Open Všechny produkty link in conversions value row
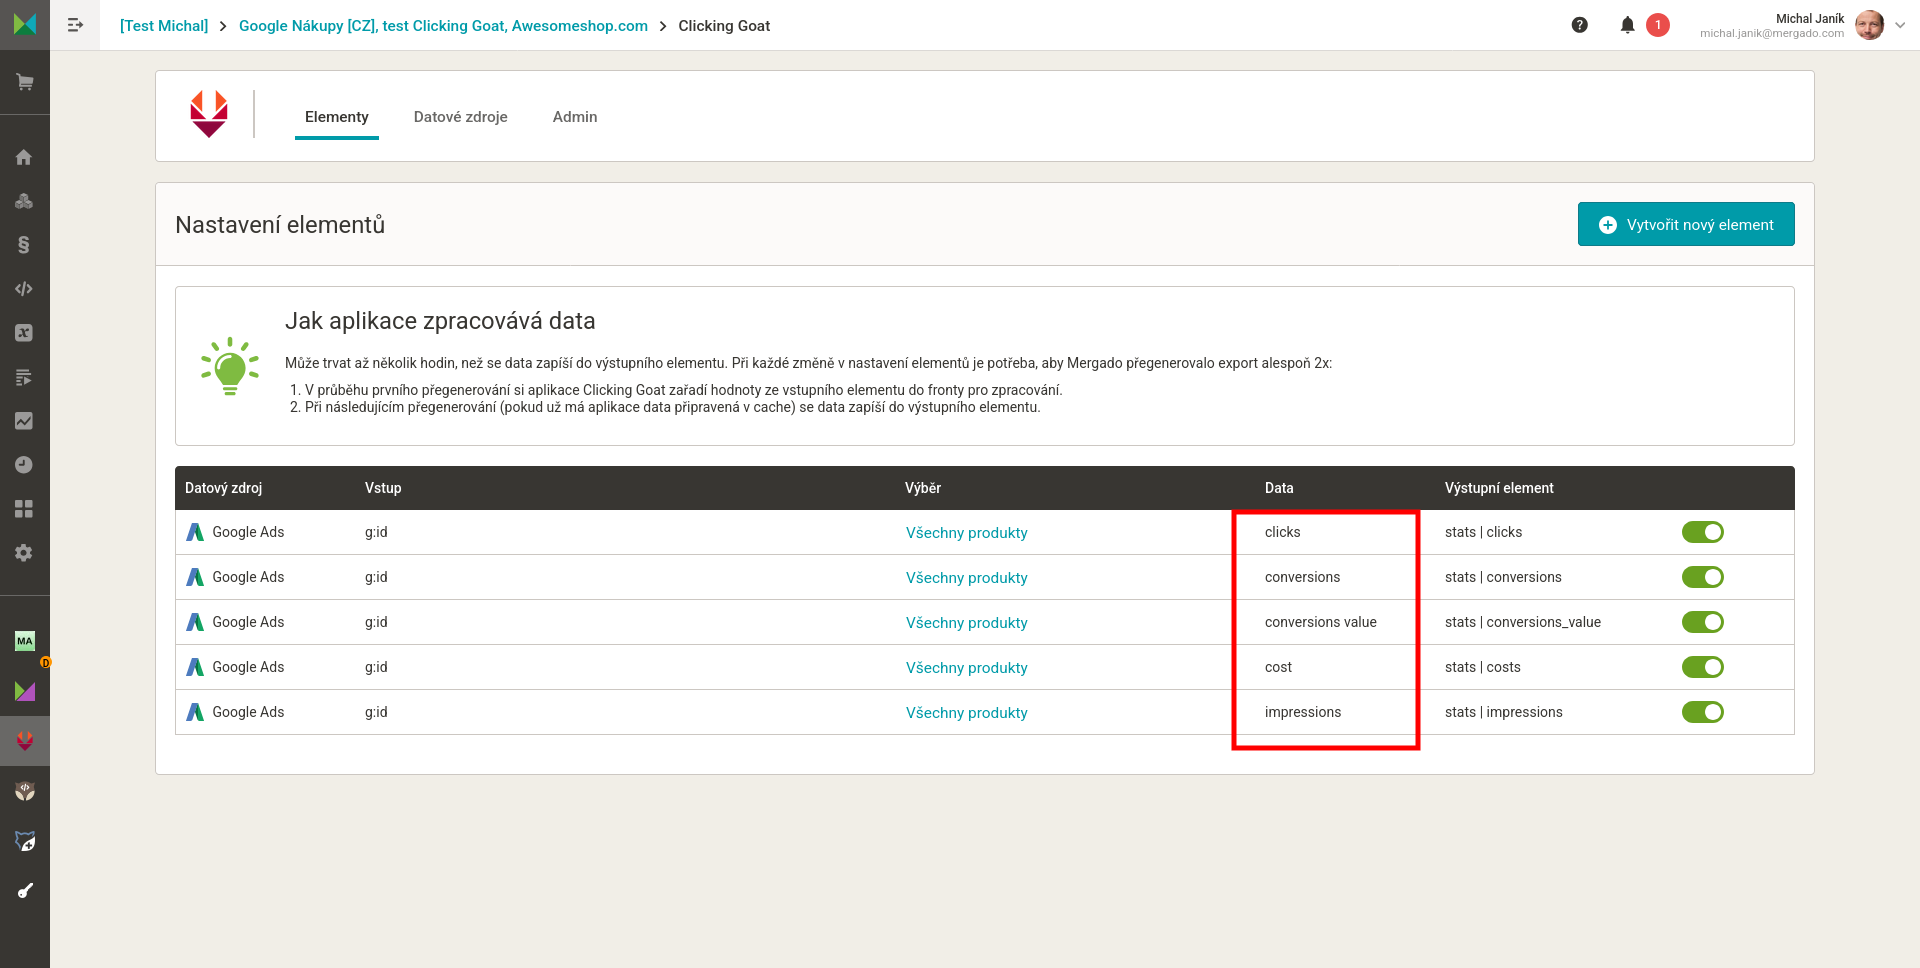The width and height of the screenshot is (1920, 968). (x=967, y=623)
